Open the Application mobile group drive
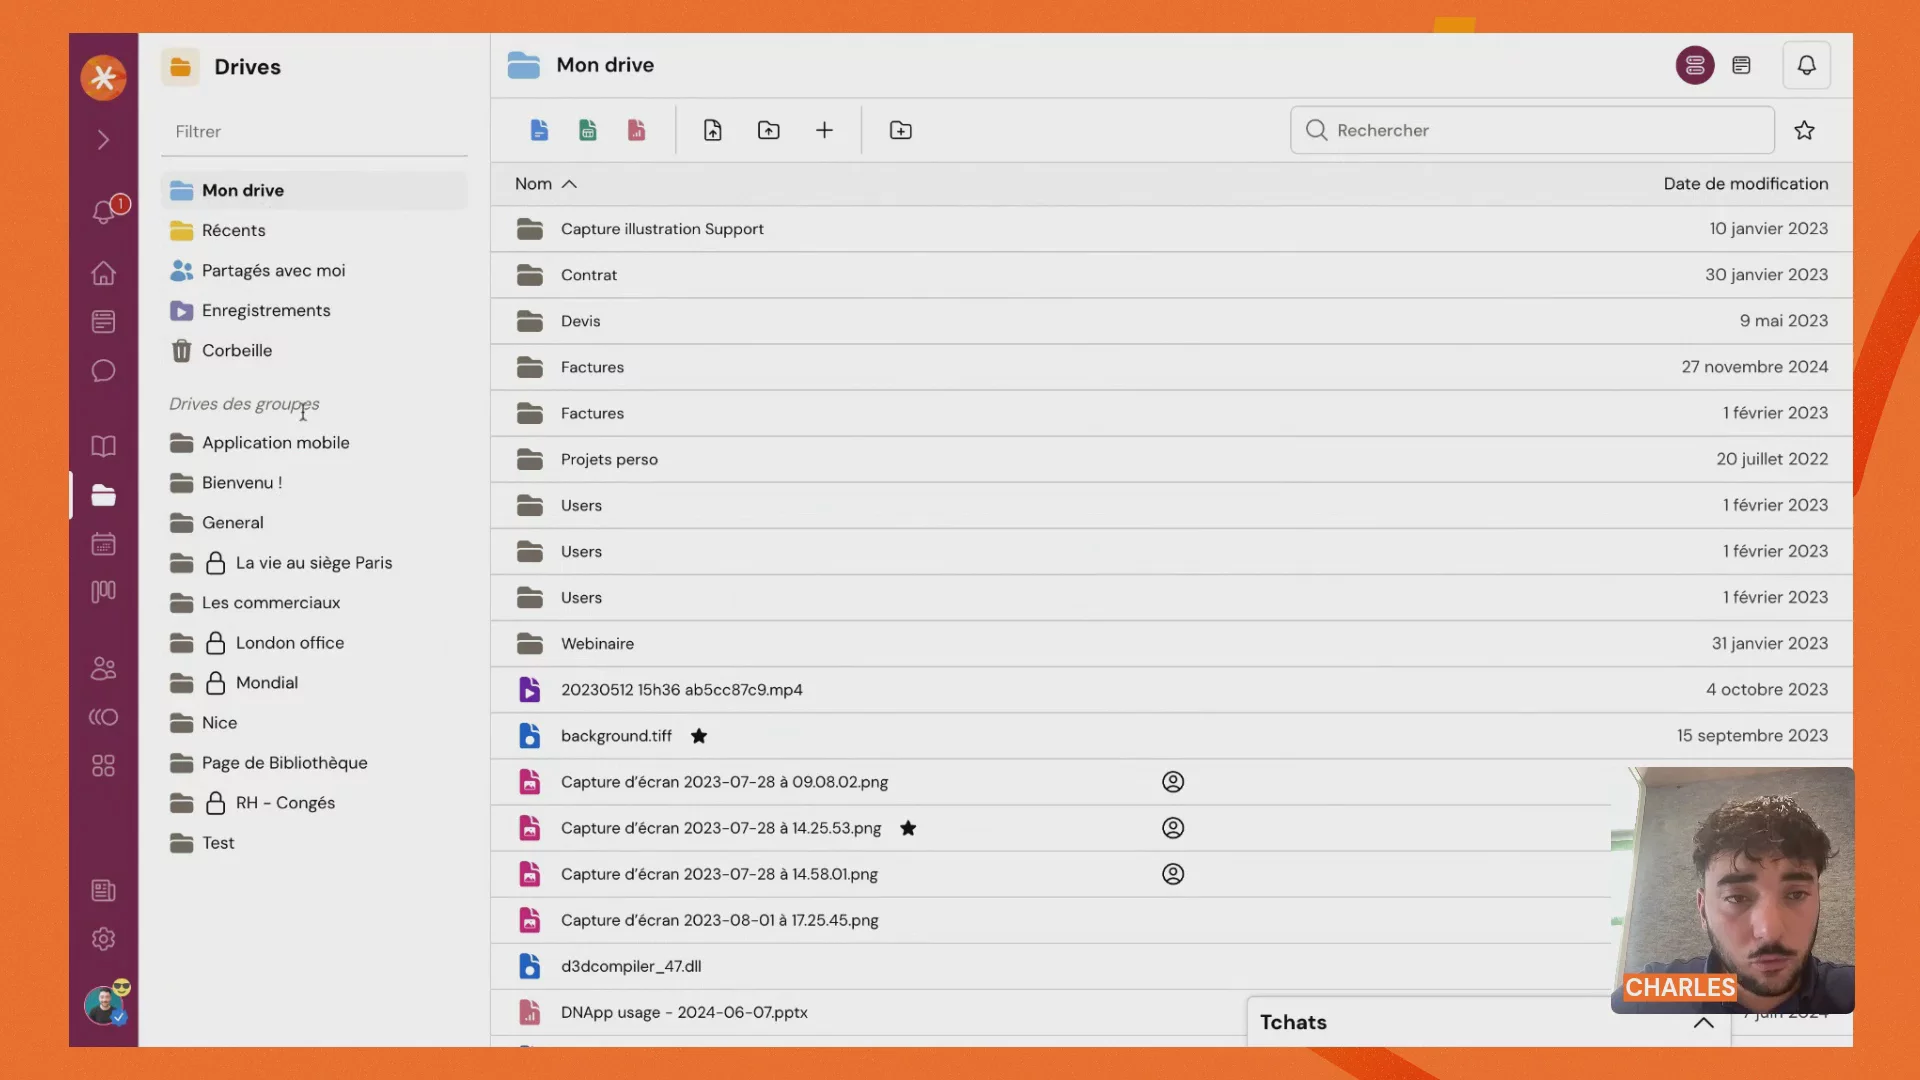Screen dimensions: 1920x1080 click(x=314, y=443)
